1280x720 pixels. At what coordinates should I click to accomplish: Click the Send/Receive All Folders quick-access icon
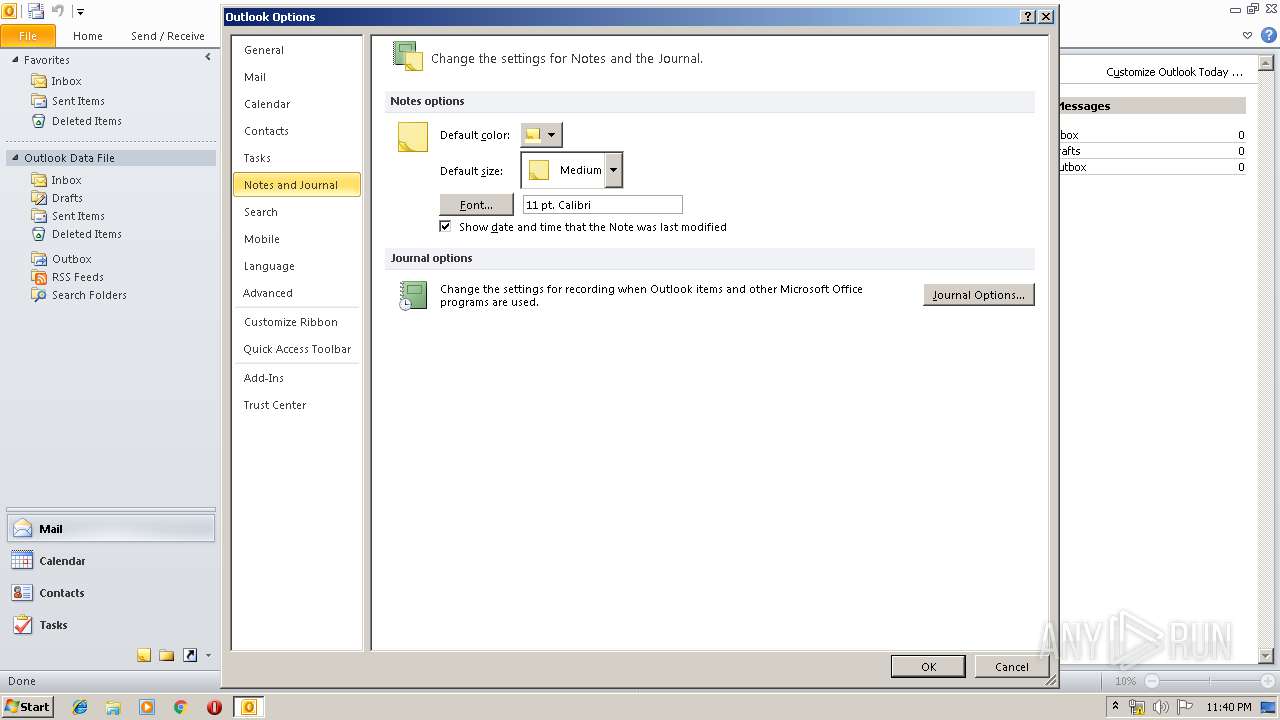[x=36, y=11]
